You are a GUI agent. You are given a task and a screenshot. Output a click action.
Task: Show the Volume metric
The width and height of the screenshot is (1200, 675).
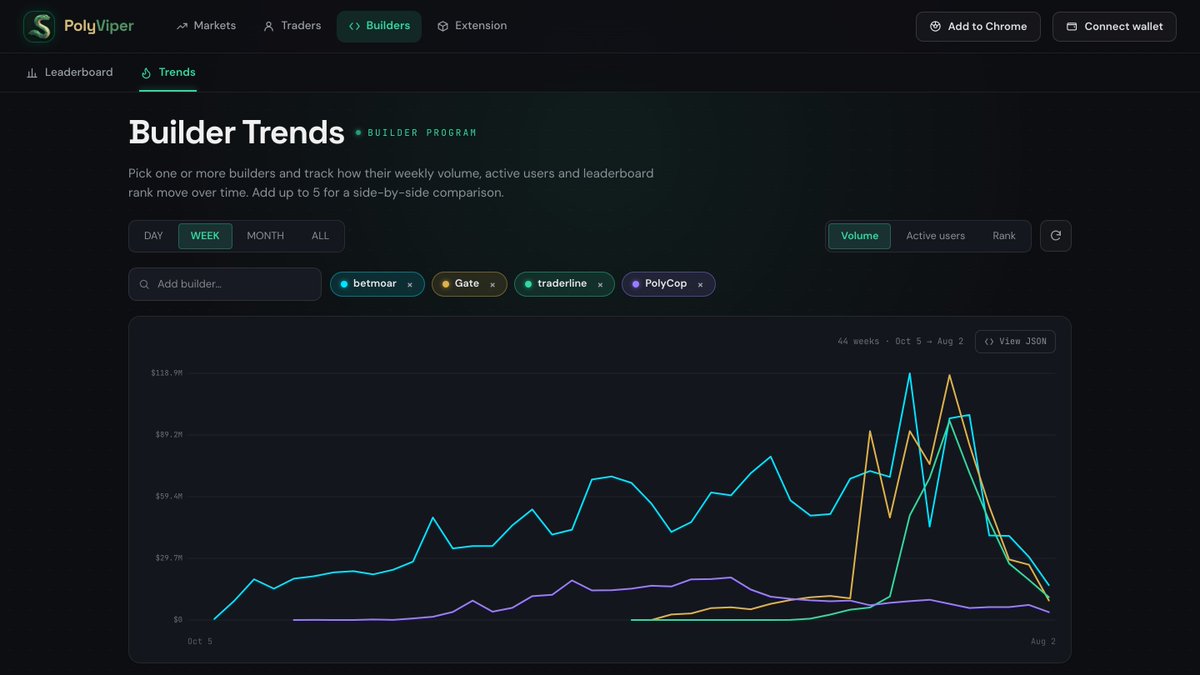click(x=860, y=236)
